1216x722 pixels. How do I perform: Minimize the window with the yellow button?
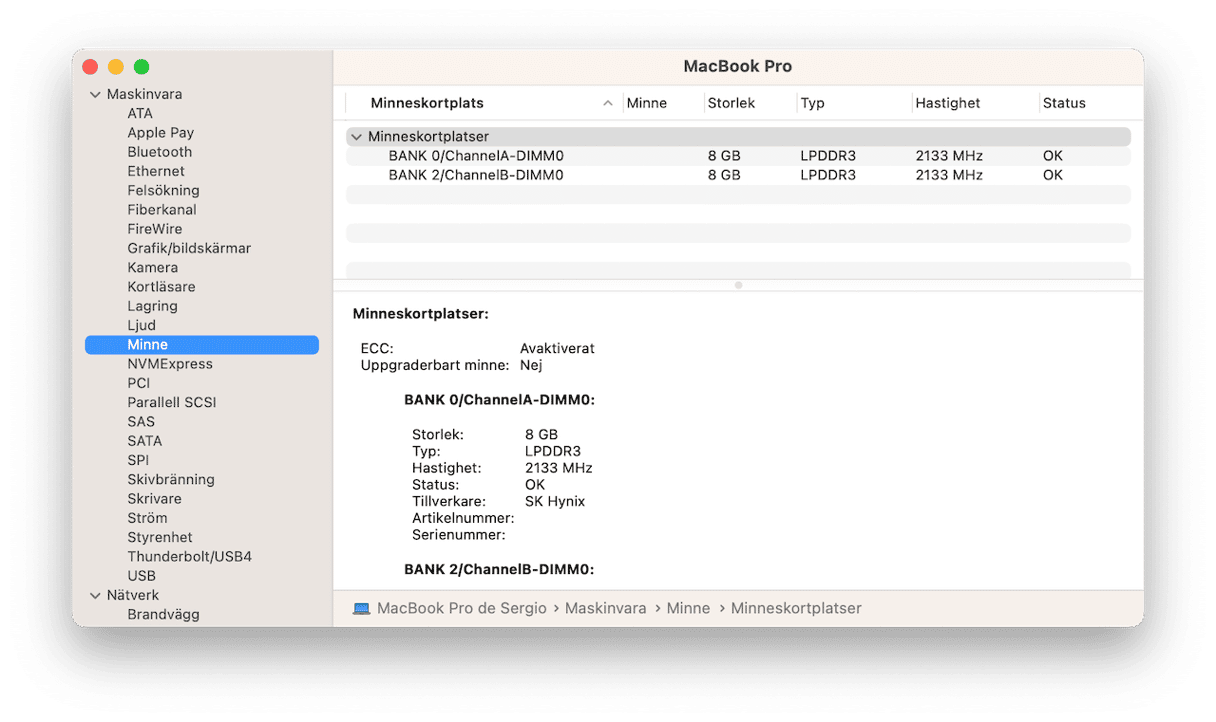(x=116, y=67)
